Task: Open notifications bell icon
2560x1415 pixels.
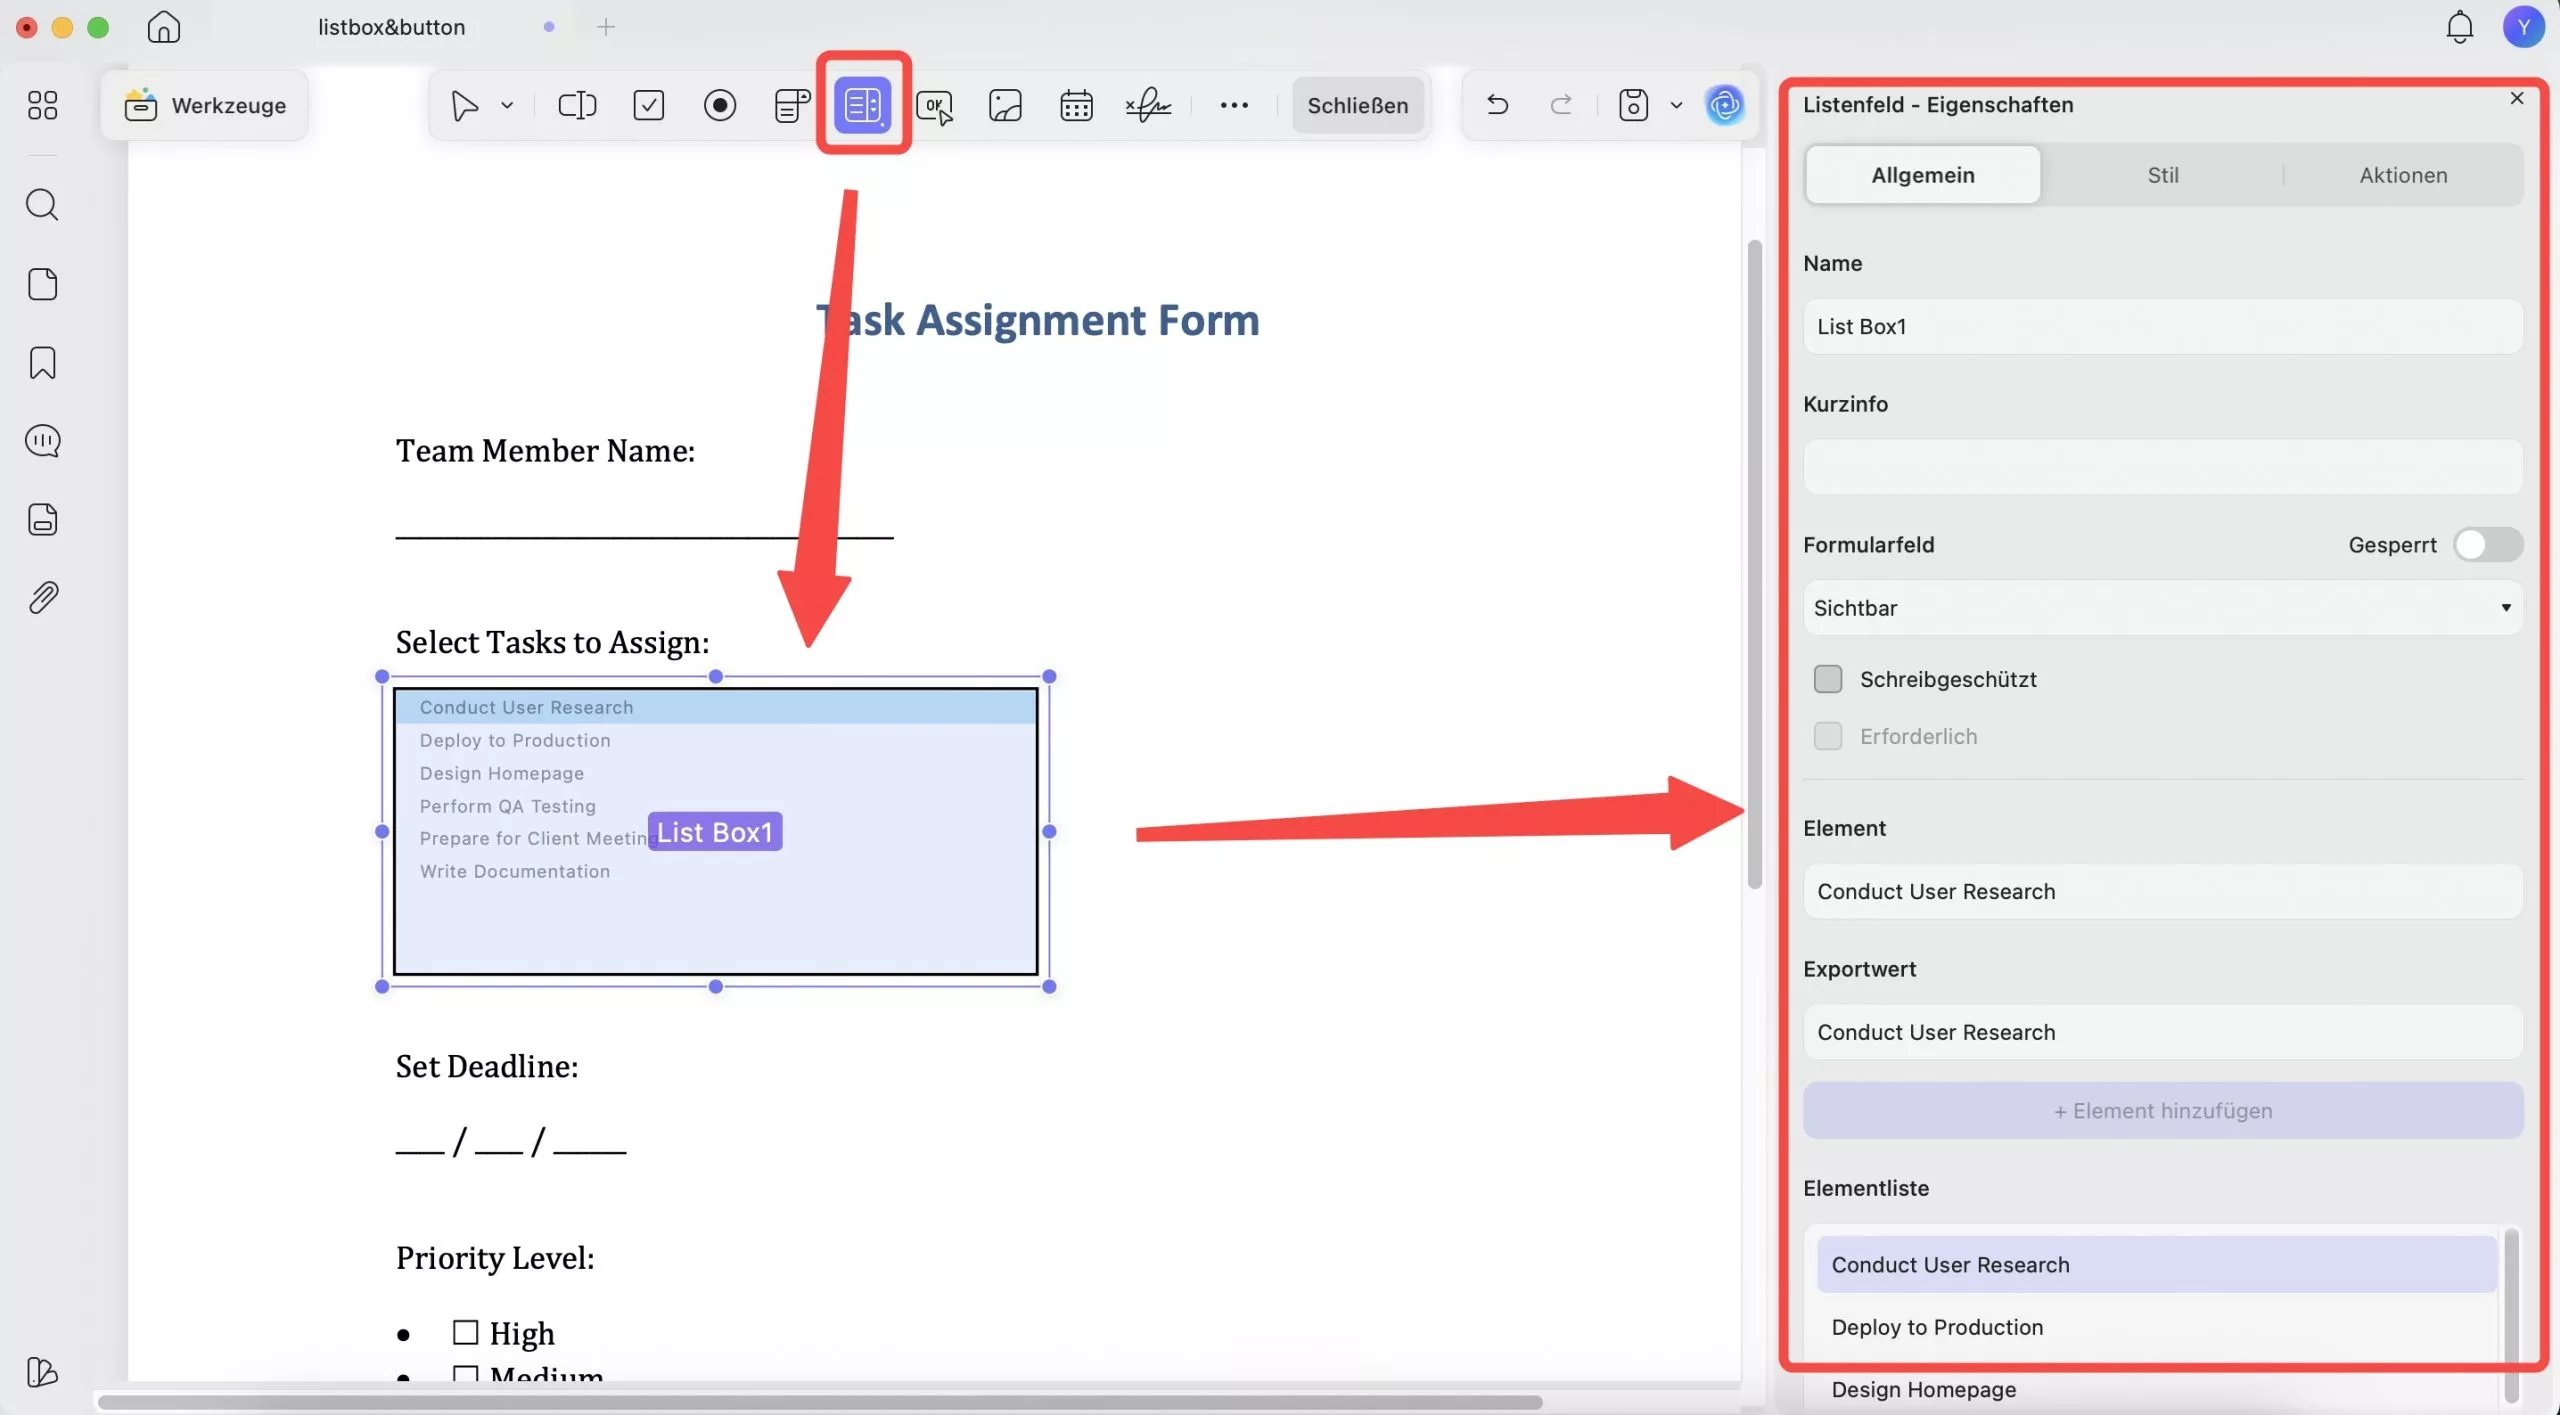Action: (x=2459, y=27)
